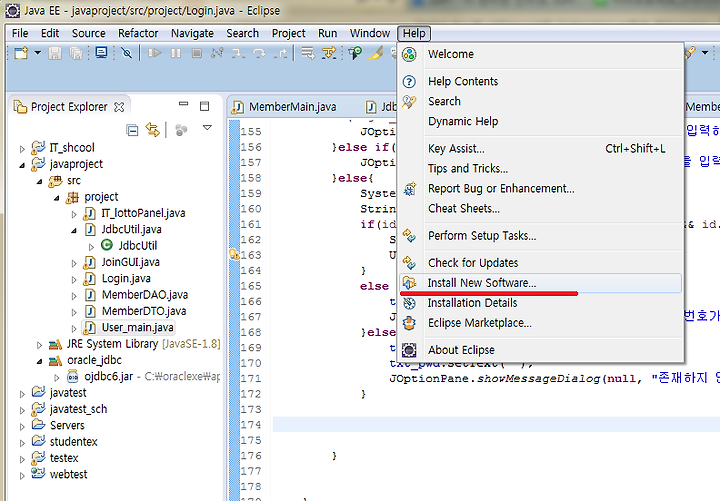Toggle the Use Step Filters icon

(x=329, y=53)
